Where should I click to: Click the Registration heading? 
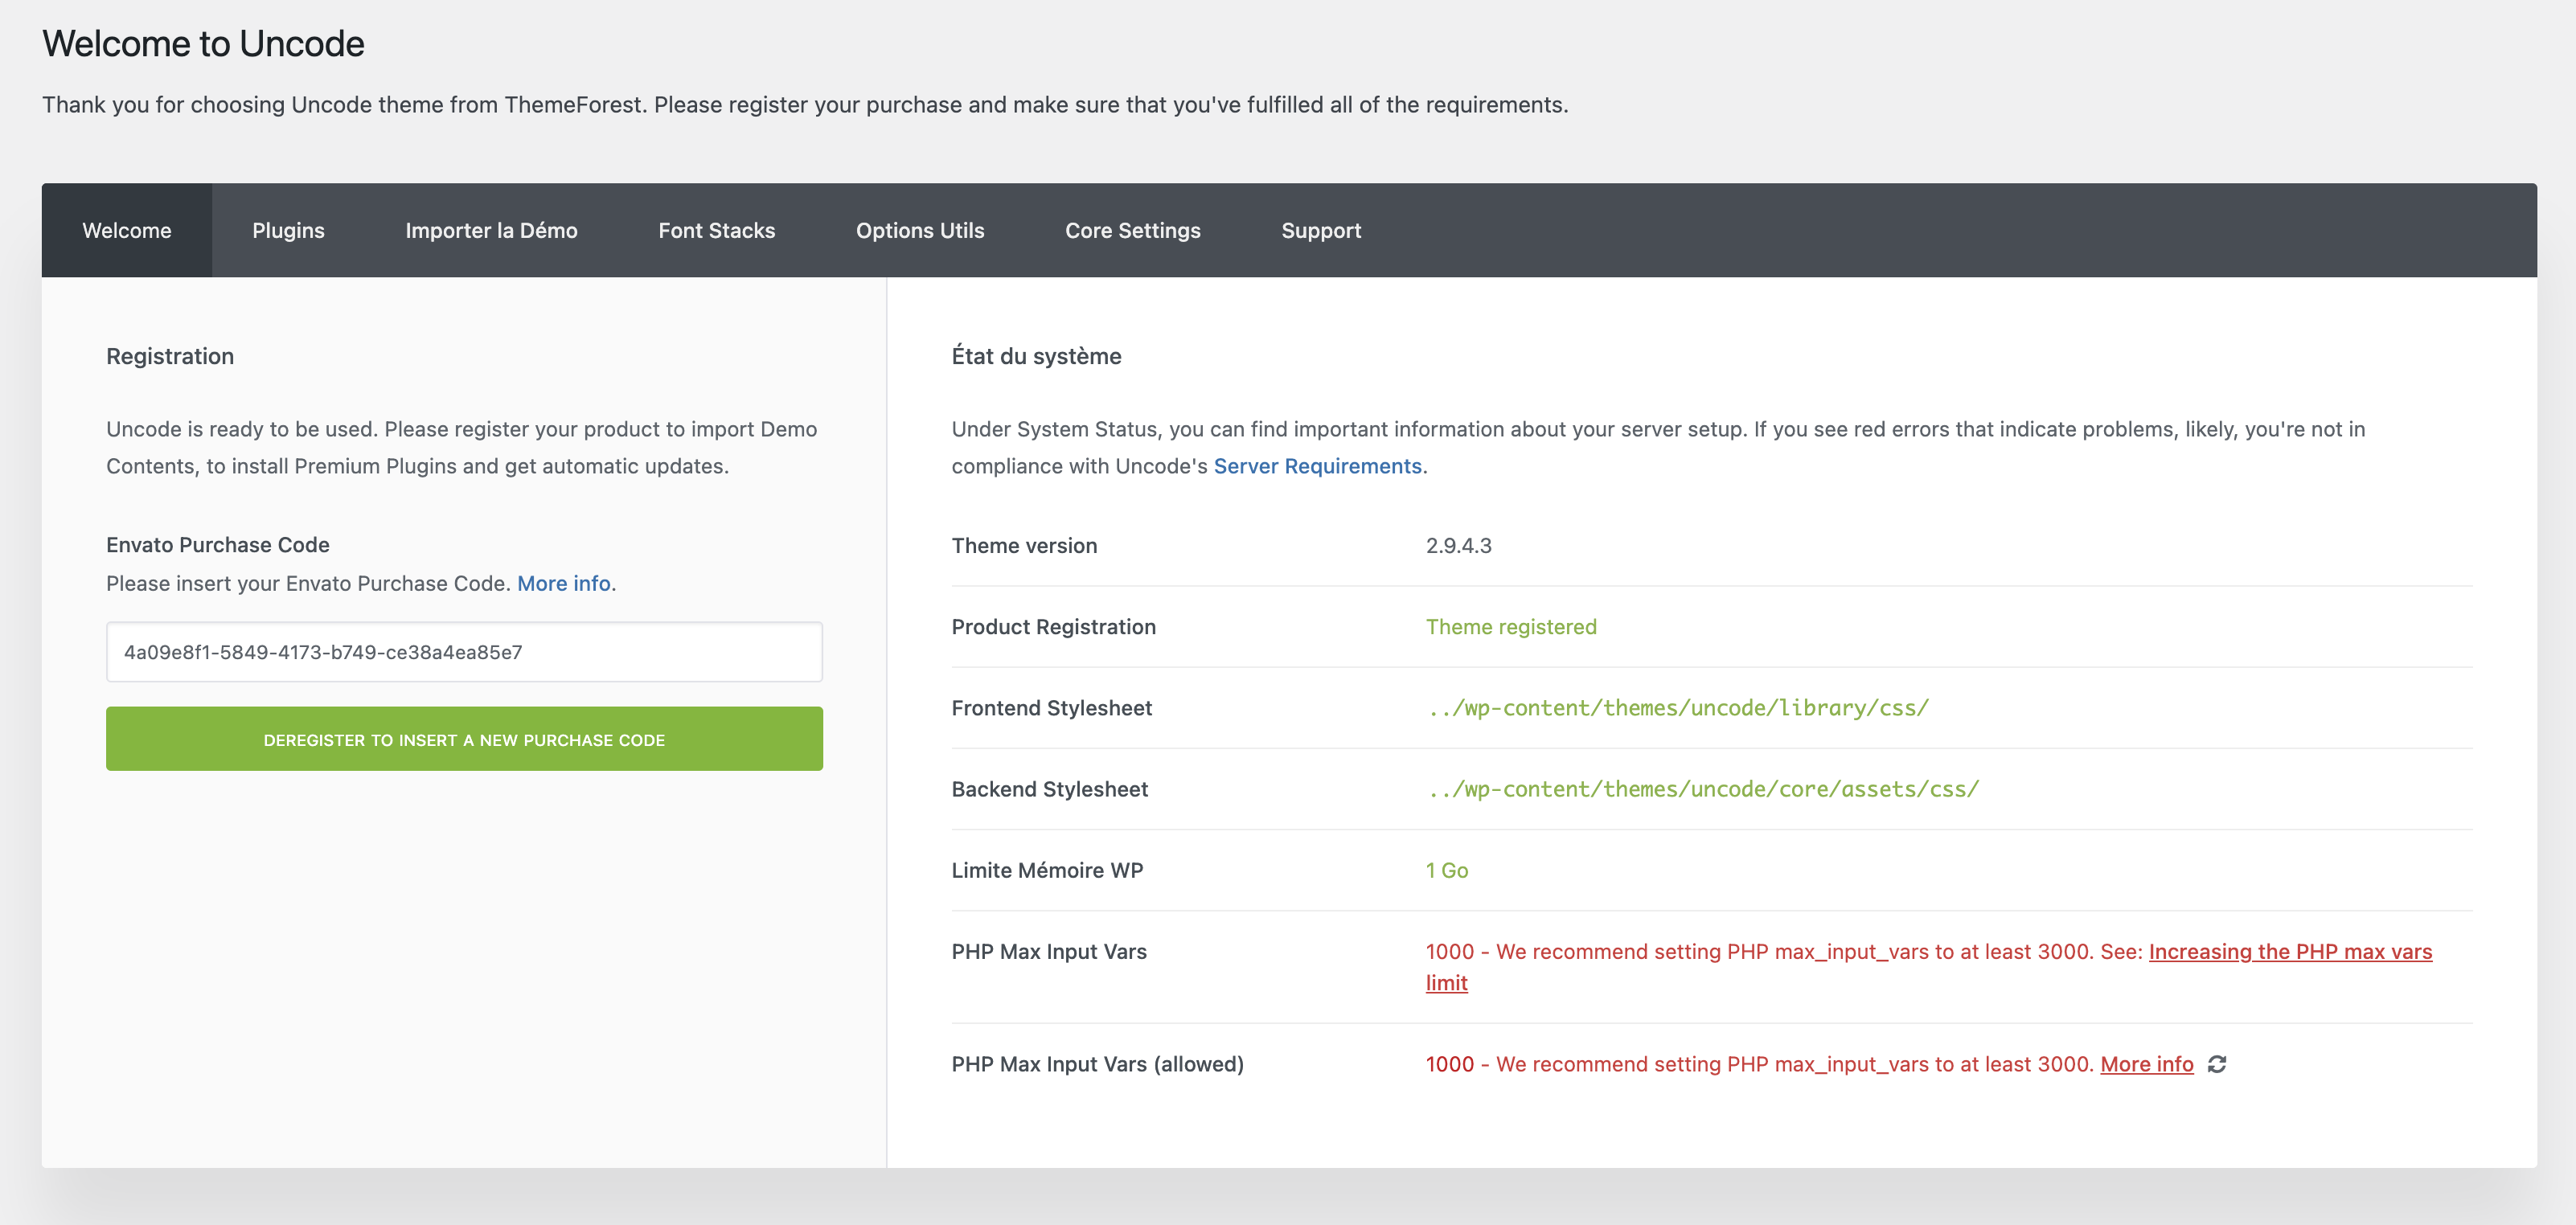[170, 356]
